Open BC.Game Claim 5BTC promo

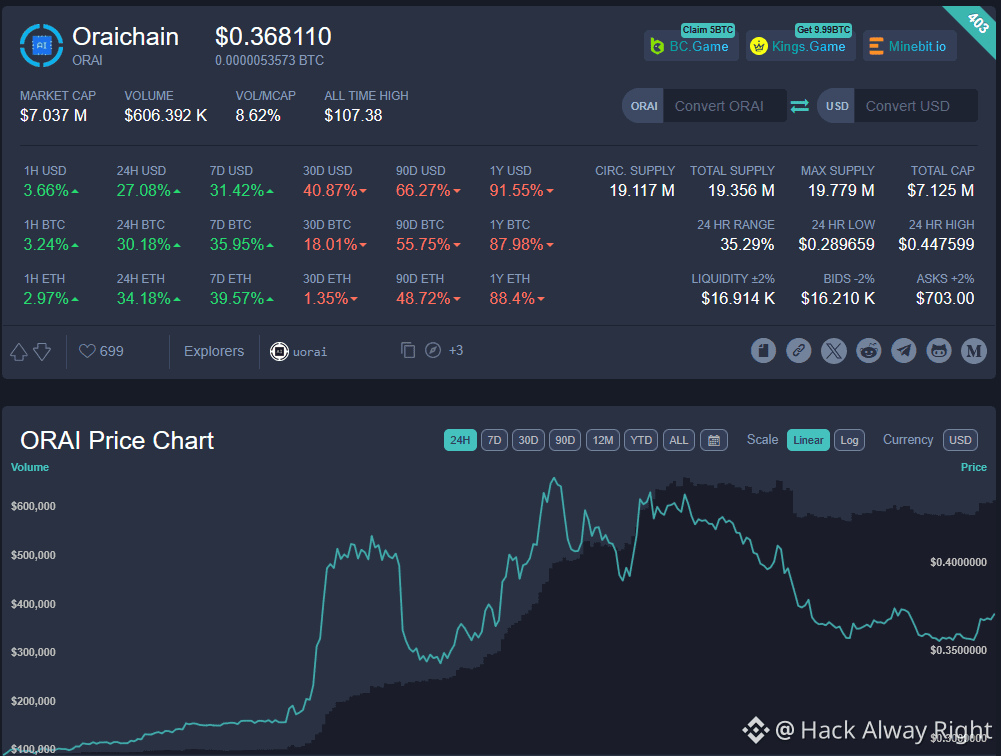pyautogui.click(x=691, y=46)
